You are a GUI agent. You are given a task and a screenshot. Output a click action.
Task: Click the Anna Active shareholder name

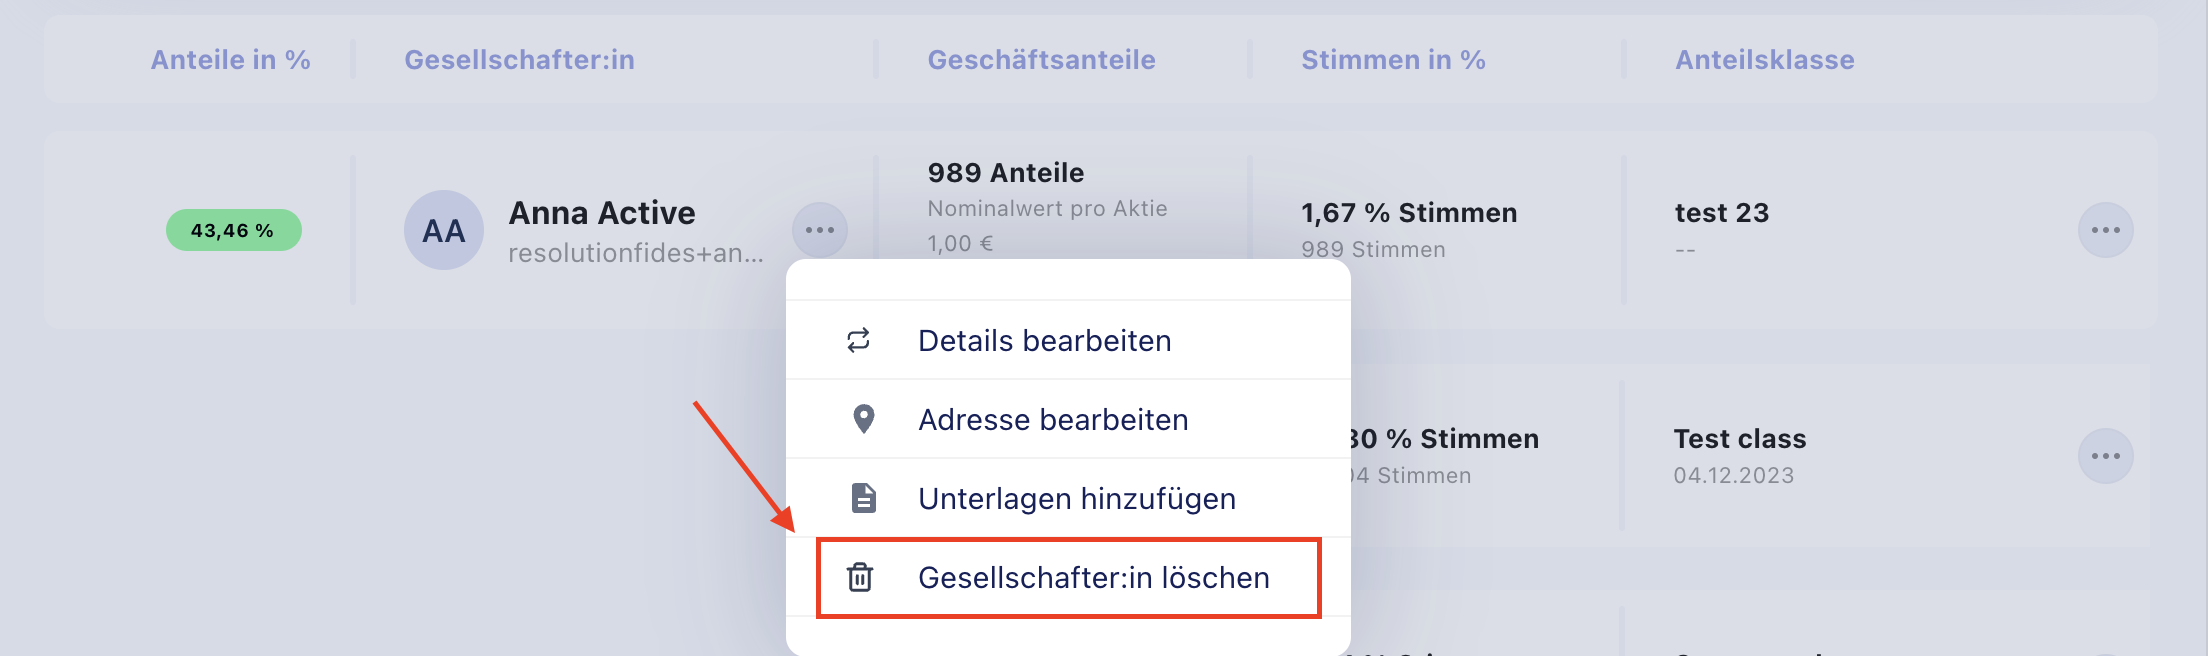[x=602, y=213]
